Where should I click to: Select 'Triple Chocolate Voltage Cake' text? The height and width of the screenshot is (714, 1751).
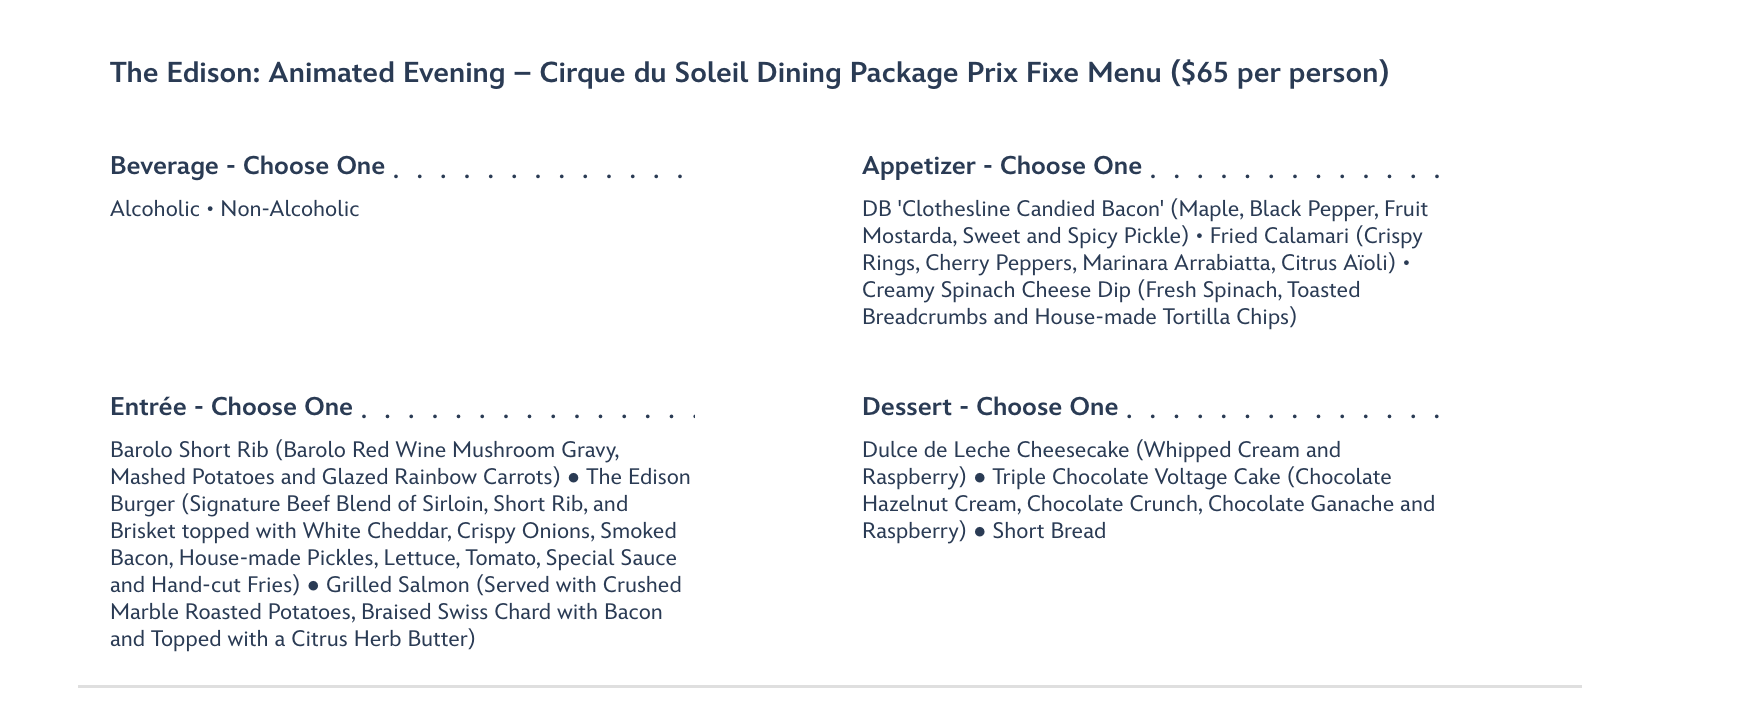(1136, 477)
